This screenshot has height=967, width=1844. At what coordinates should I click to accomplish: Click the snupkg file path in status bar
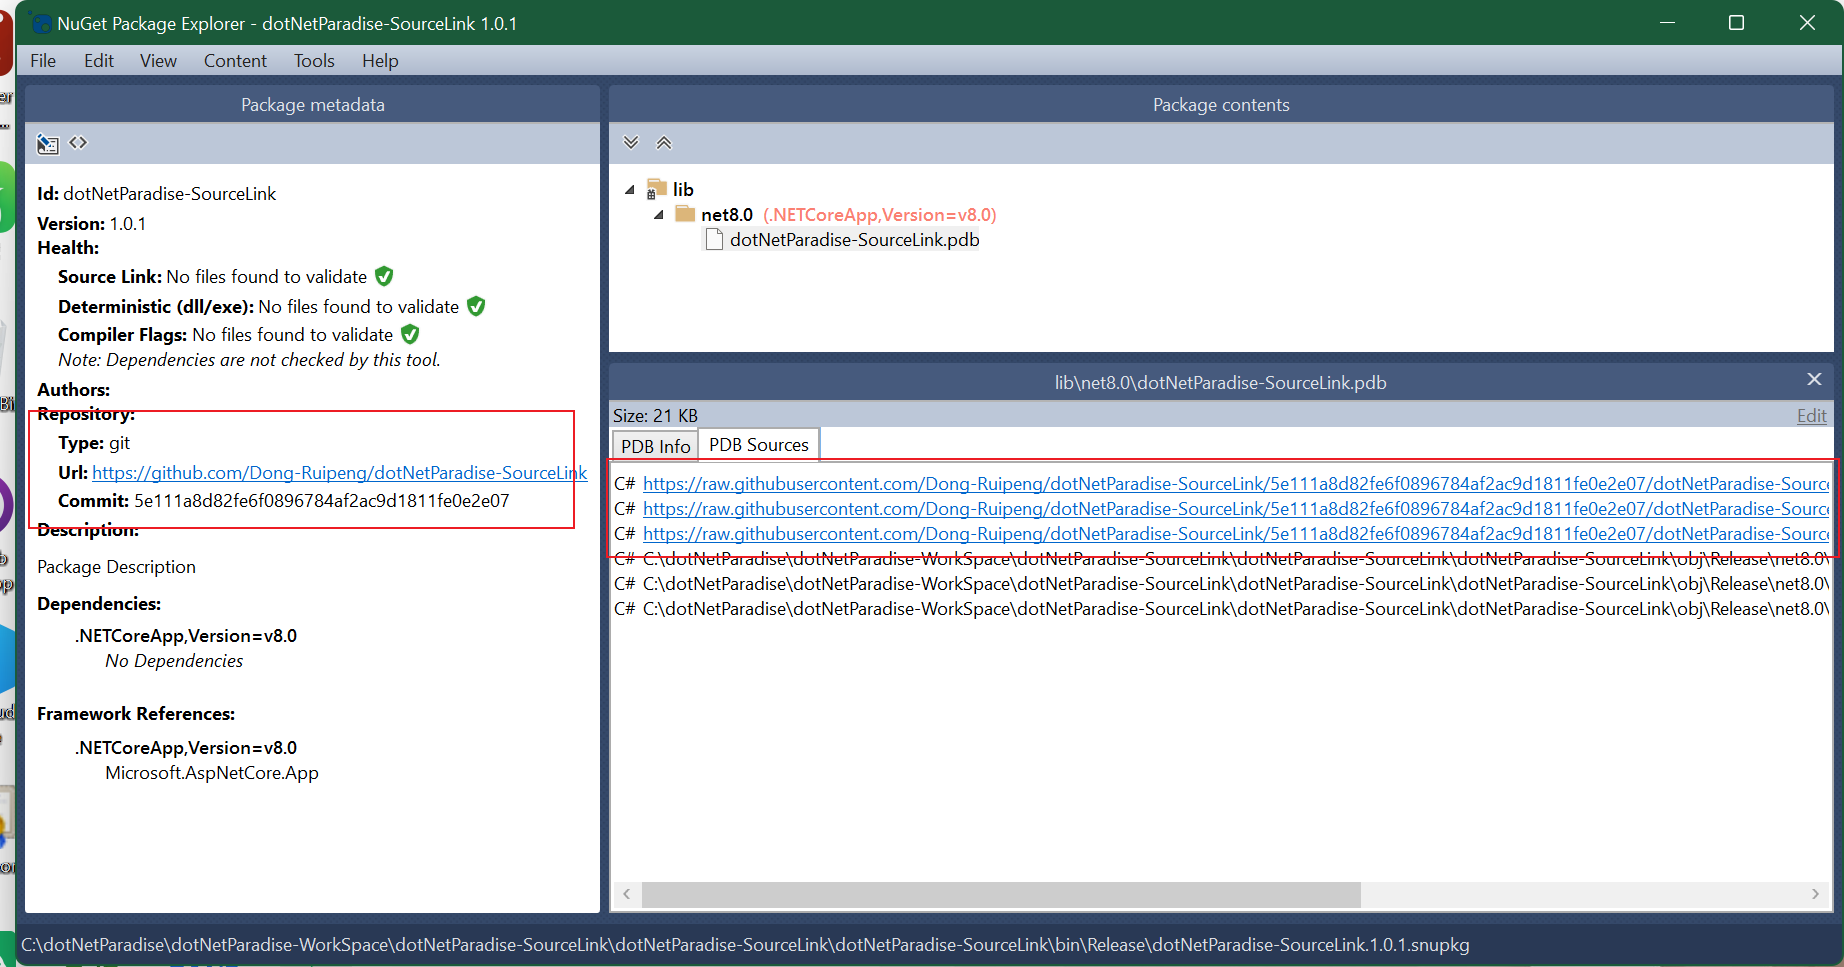point(745,945)
